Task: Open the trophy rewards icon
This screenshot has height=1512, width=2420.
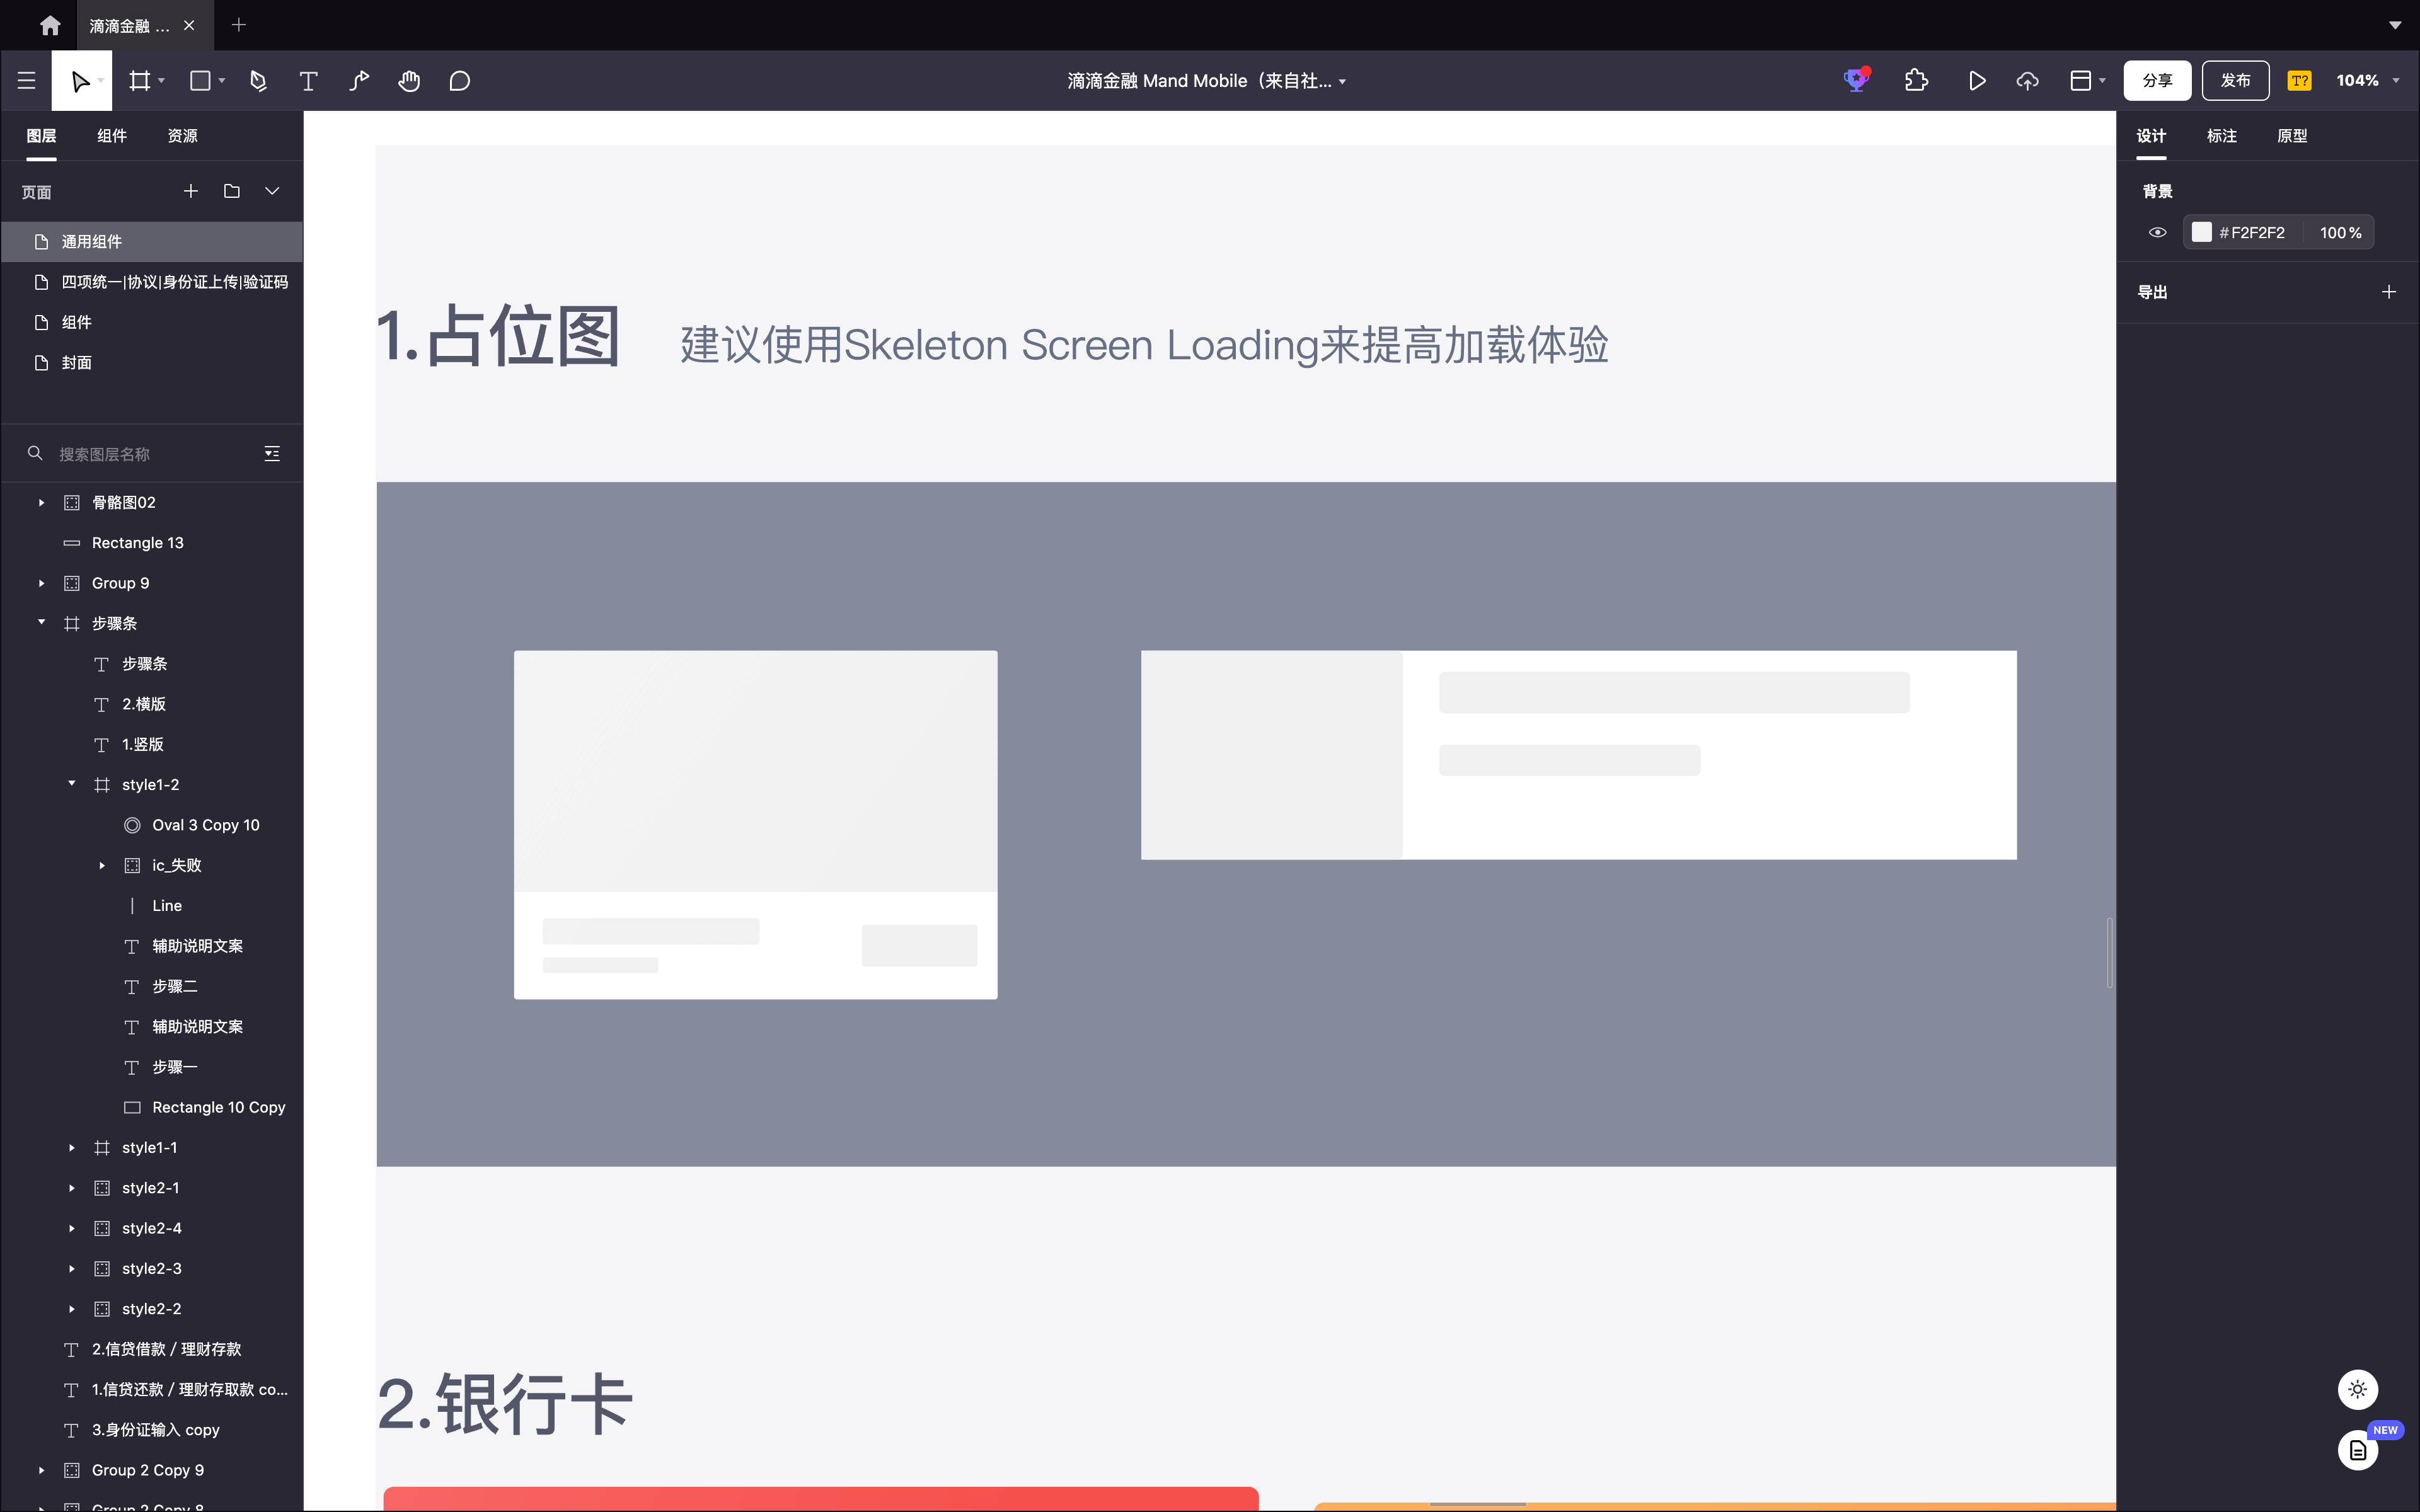Action: [x=1857, y=80]
